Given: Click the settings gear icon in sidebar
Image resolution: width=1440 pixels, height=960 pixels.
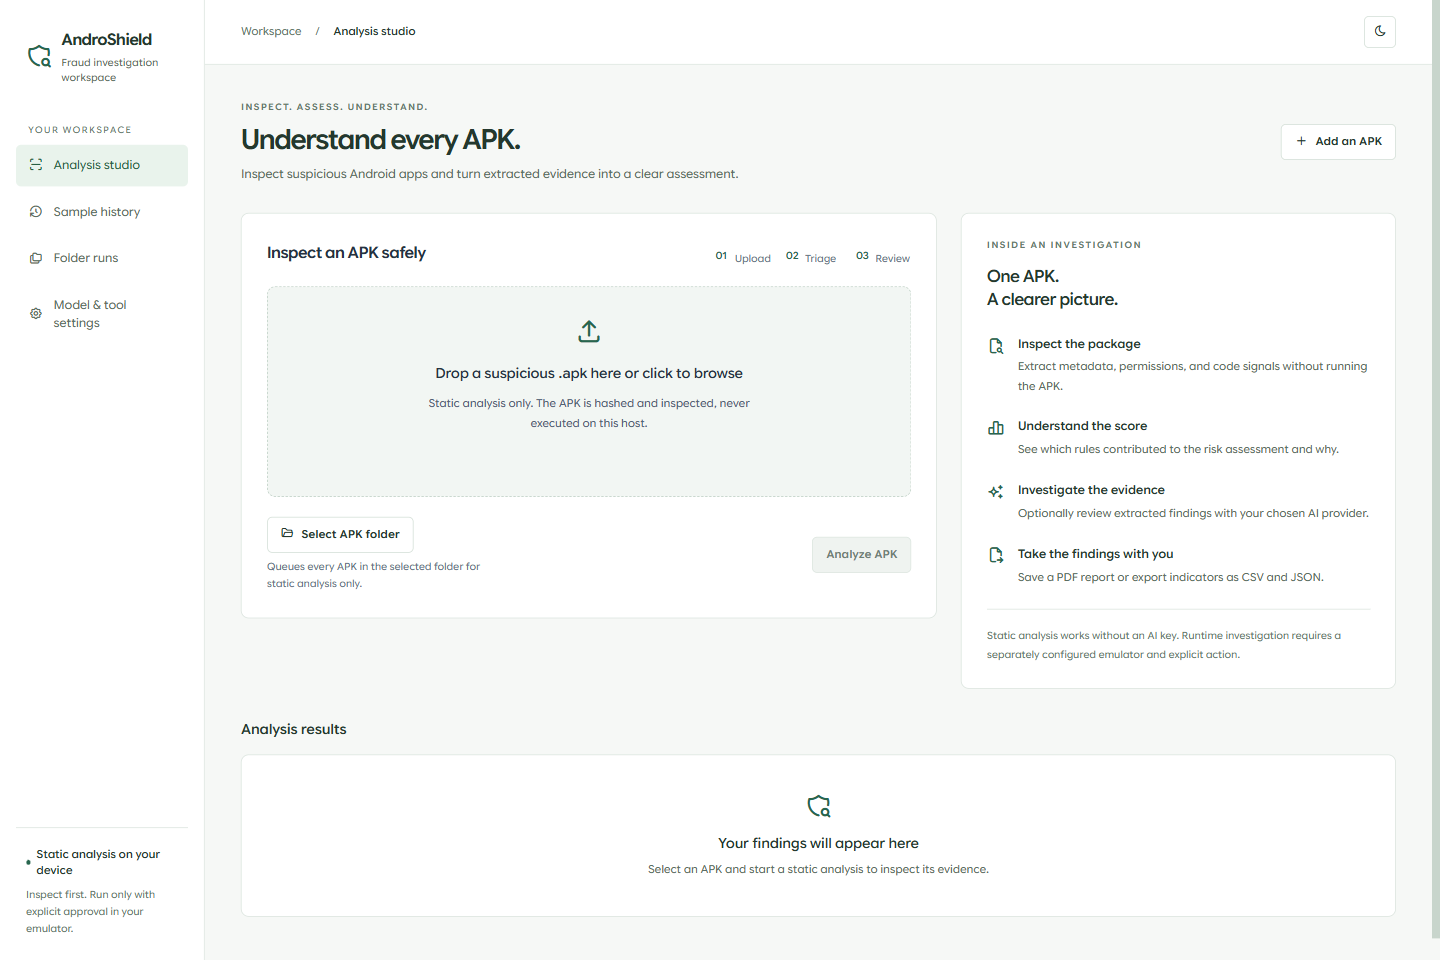Looking at the screenshot, I should 36,314.
